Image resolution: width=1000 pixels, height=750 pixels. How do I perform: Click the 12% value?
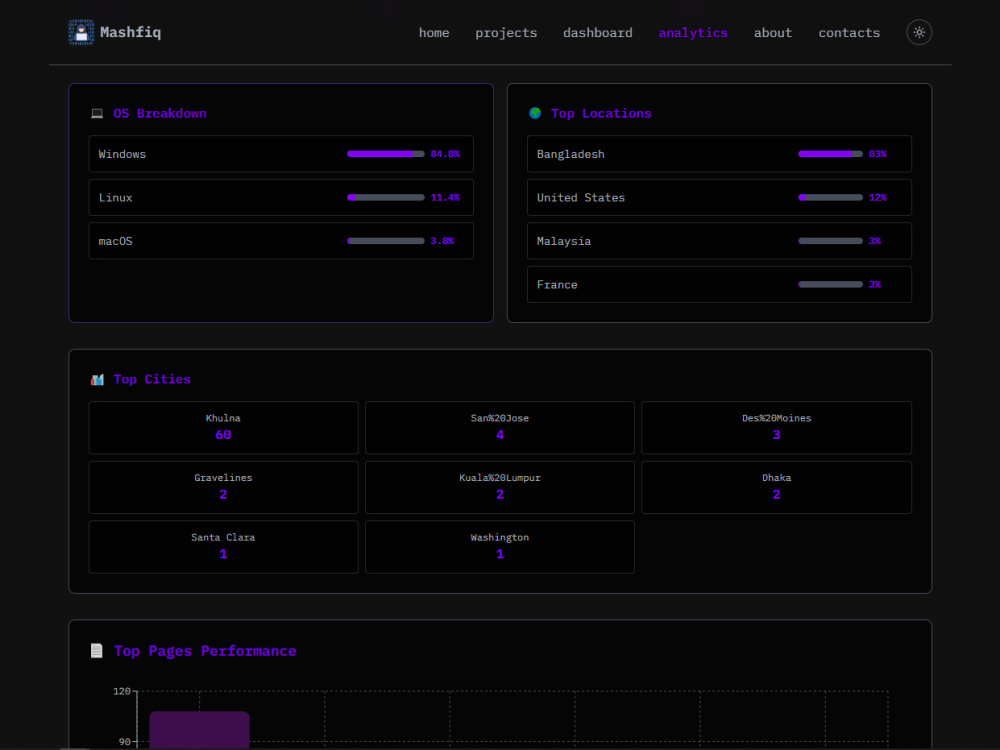(877, 197)
